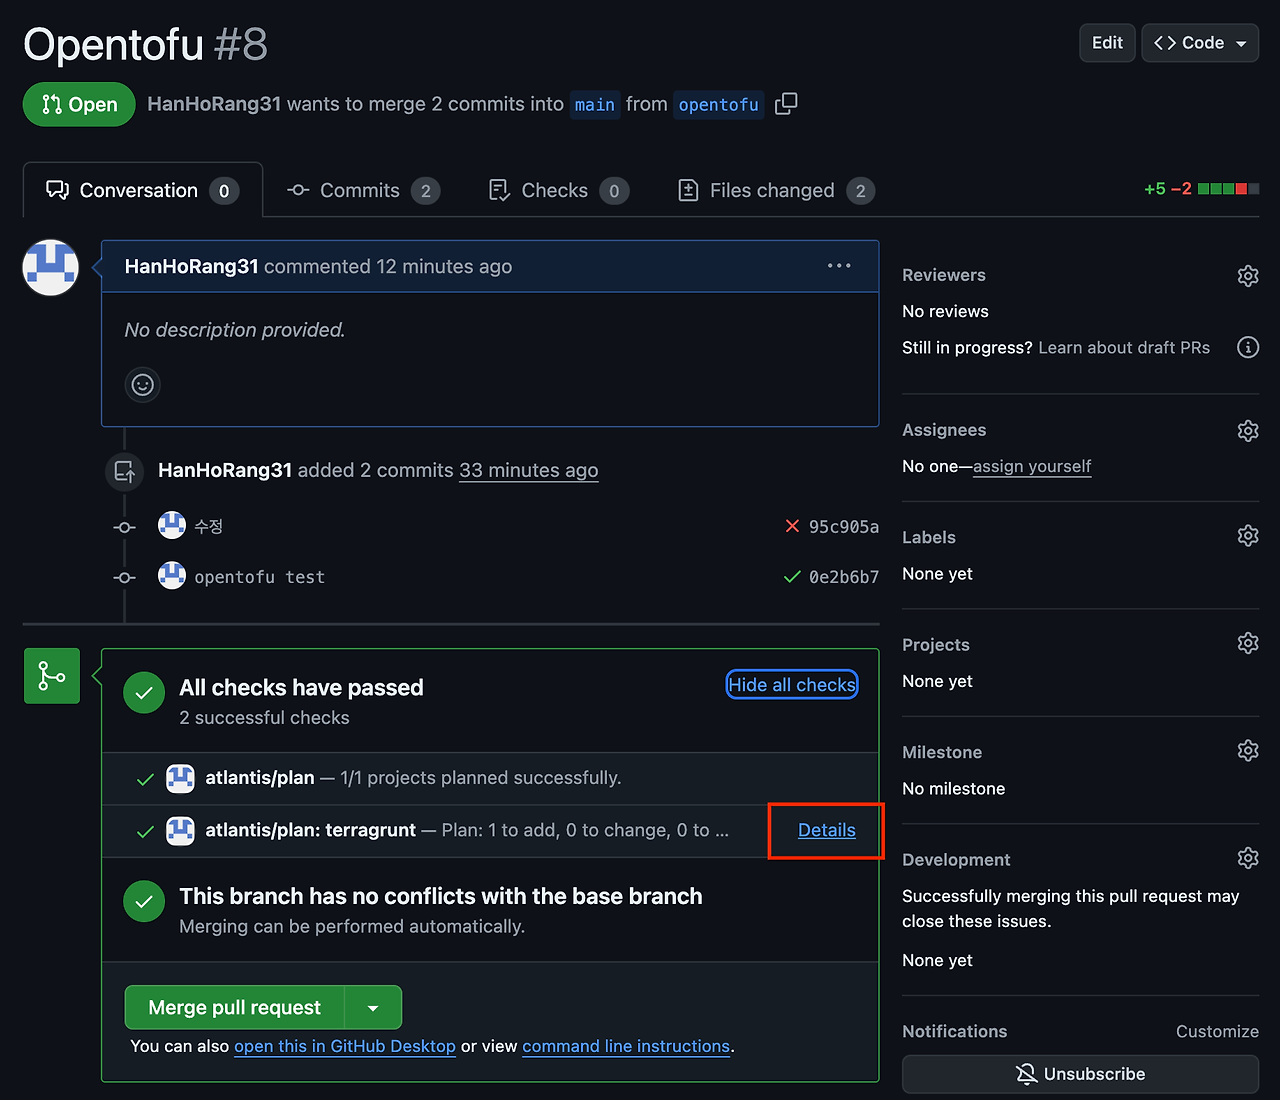Click the atlantis/plan app avatar icon
The image size is (1280, 1100).
point(180,778)
